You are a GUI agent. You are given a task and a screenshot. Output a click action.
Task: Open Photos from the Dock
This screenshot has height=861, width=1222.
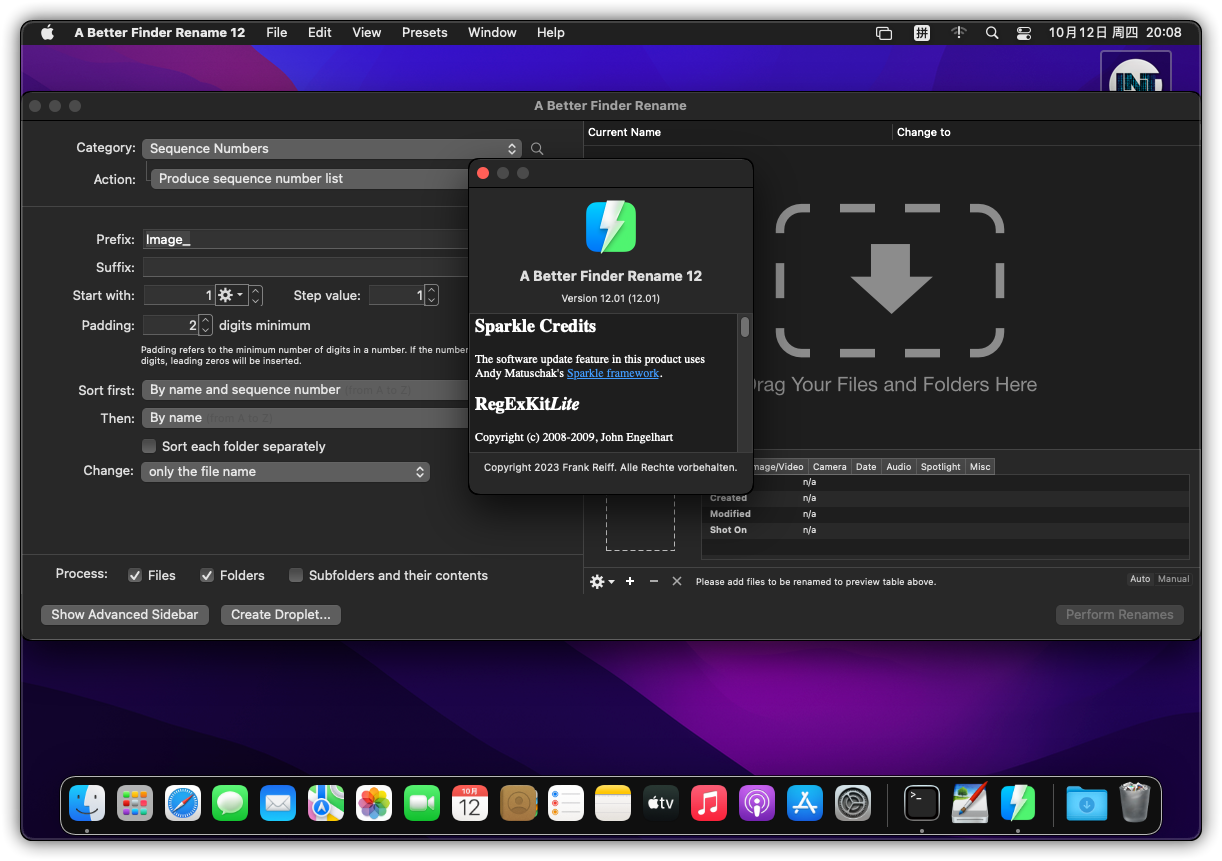(374, 803)
